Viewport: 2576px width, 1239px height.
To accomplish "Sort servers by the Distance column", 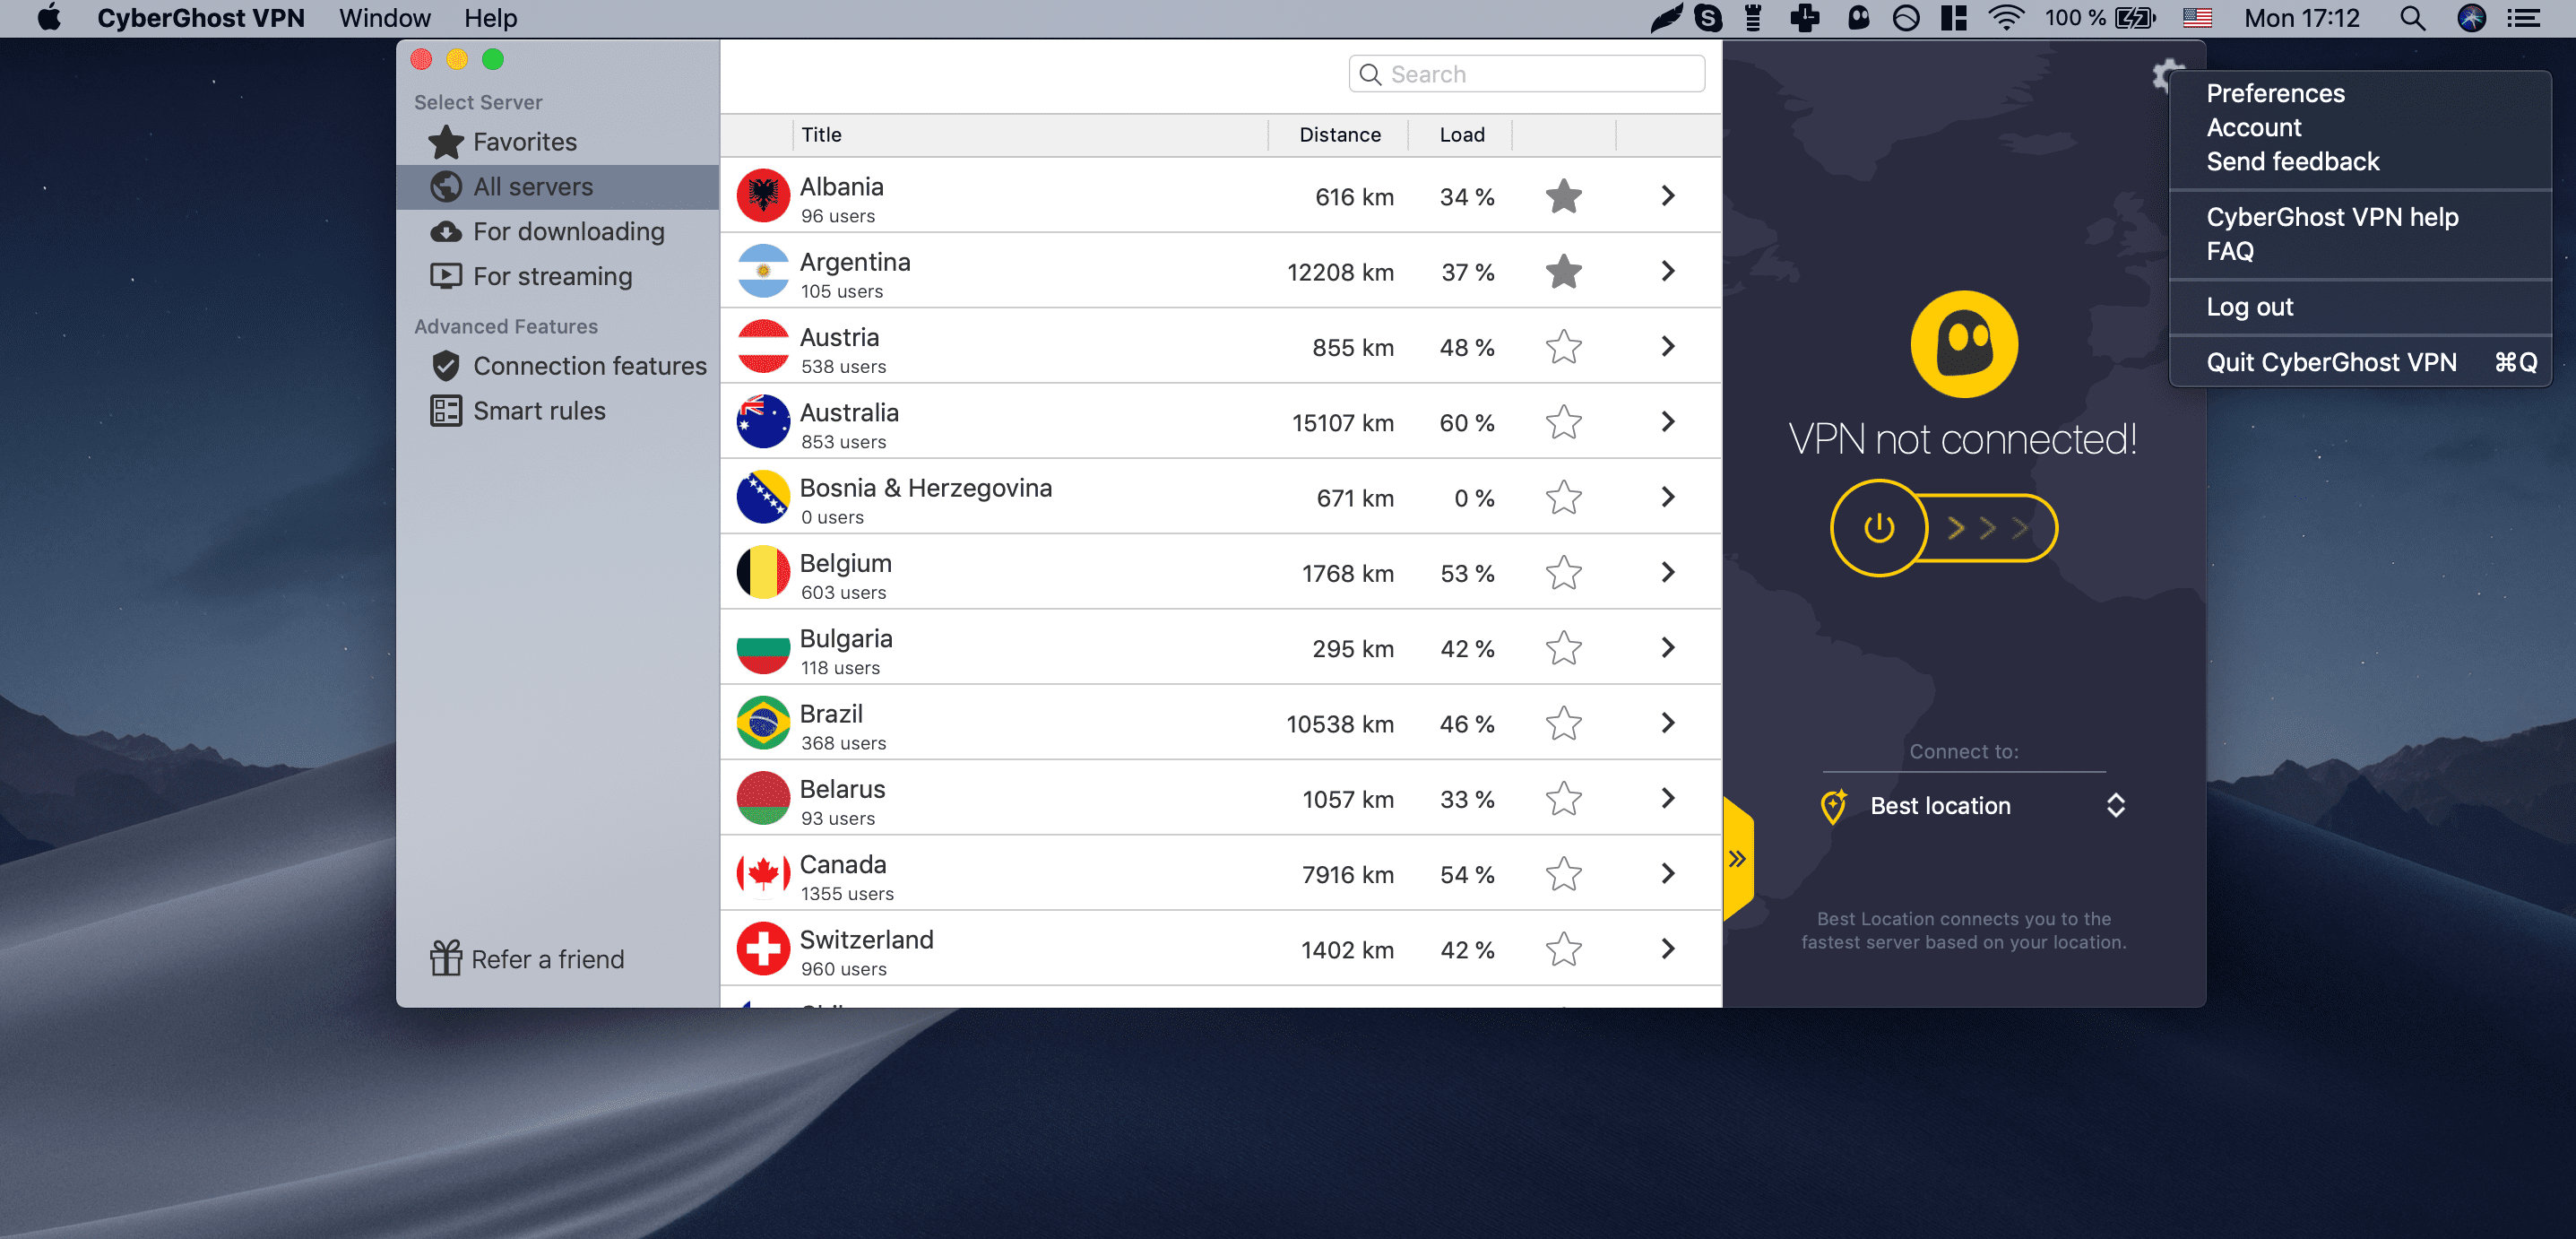I will [1339, 135].
